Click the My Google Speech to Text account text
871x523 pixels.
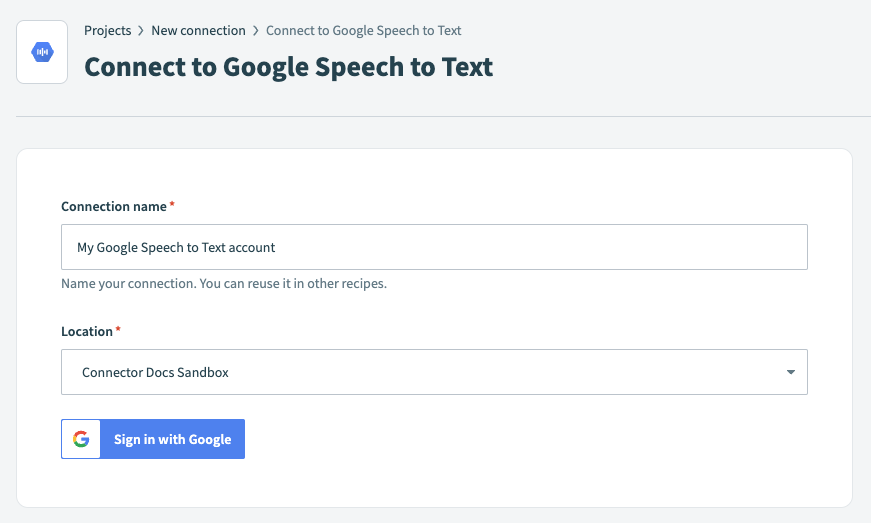[176, 247]
